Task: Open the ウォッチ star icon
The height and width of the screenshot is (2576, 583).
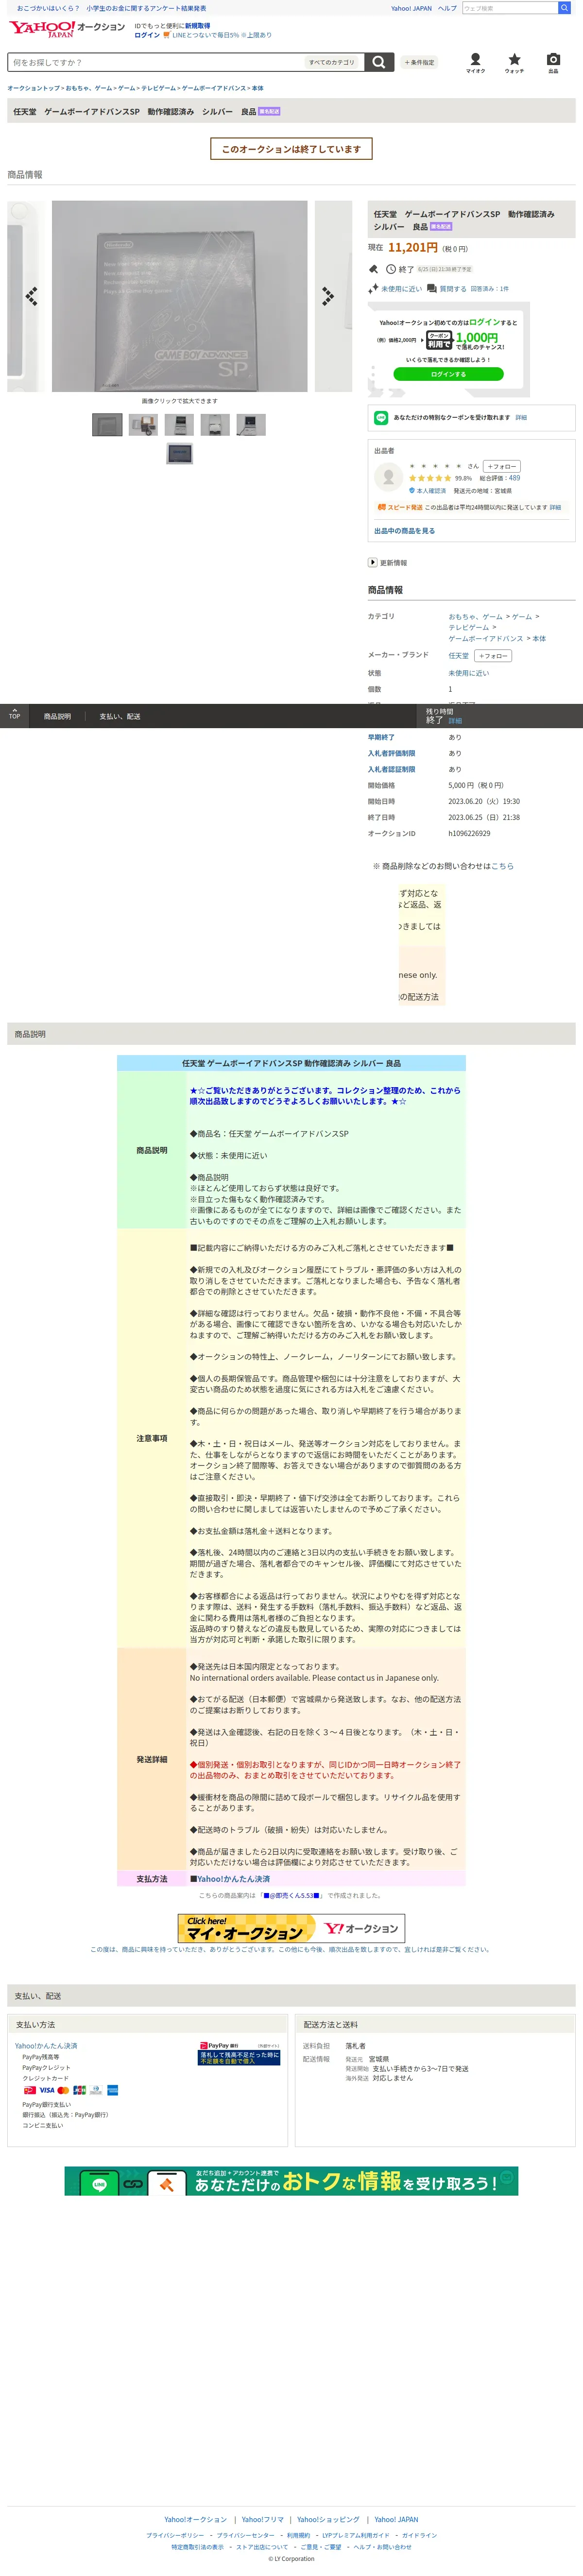Action: 514,63
